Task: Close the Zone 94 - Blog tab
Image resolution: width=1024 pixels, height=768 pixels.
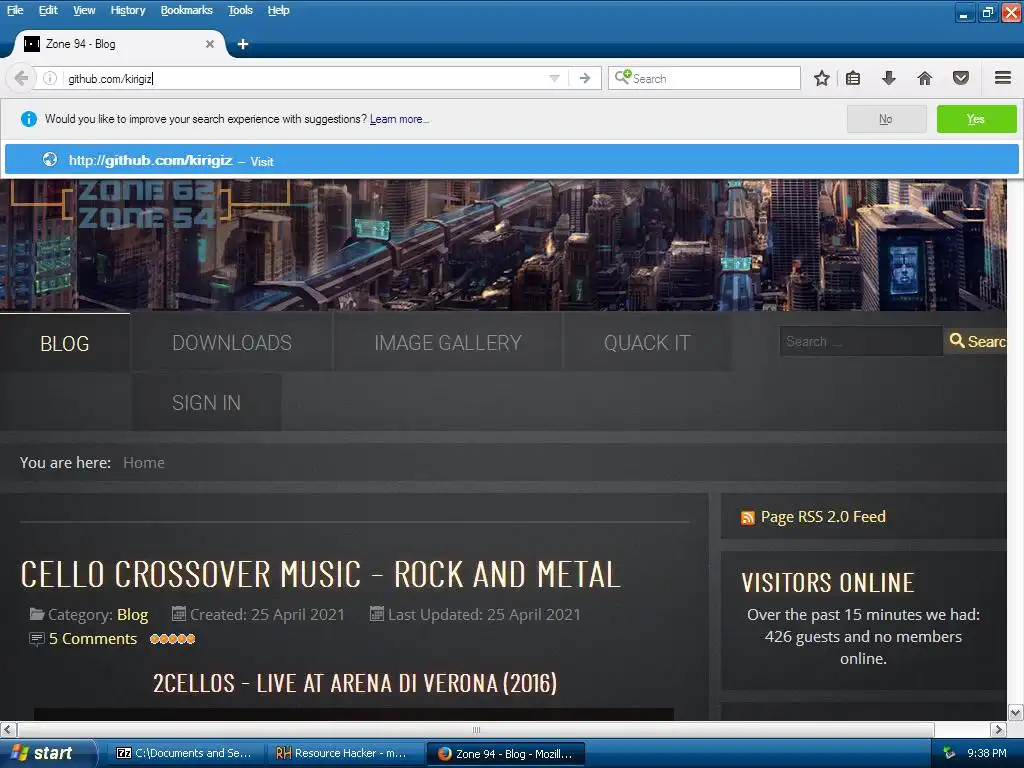Action: tap(210, 44)
